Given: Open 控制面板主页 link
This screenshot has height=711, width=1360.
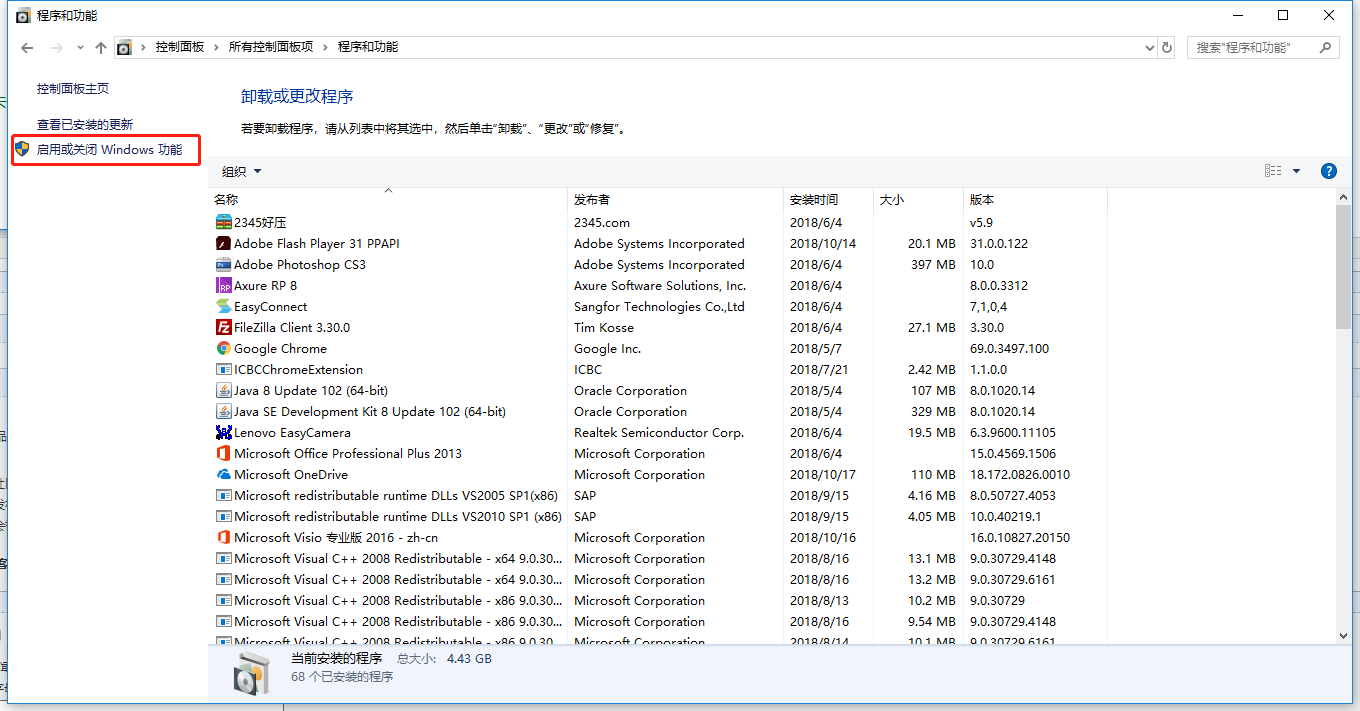Looking at the screenshot, I should coord(73,89).
